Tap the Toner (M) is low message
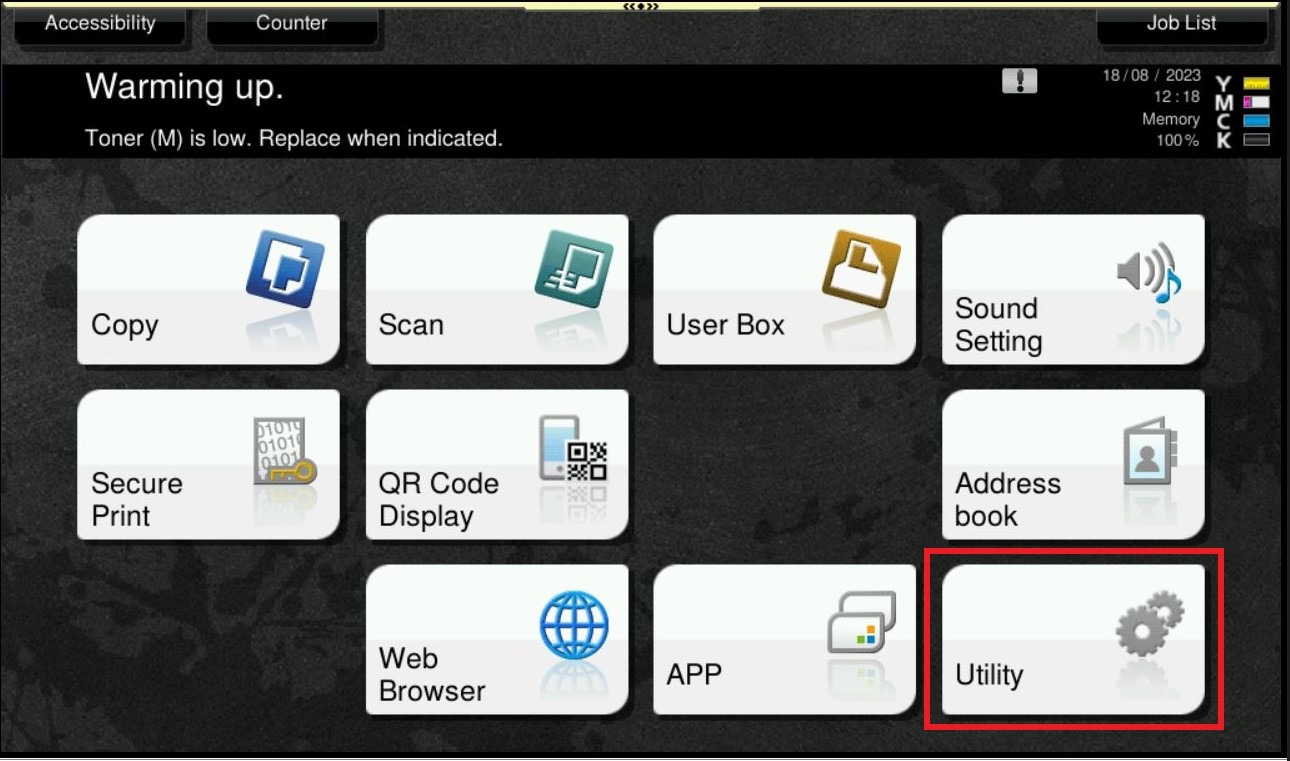This screenshot has width=1290, height=761. (x=294, y=138)
